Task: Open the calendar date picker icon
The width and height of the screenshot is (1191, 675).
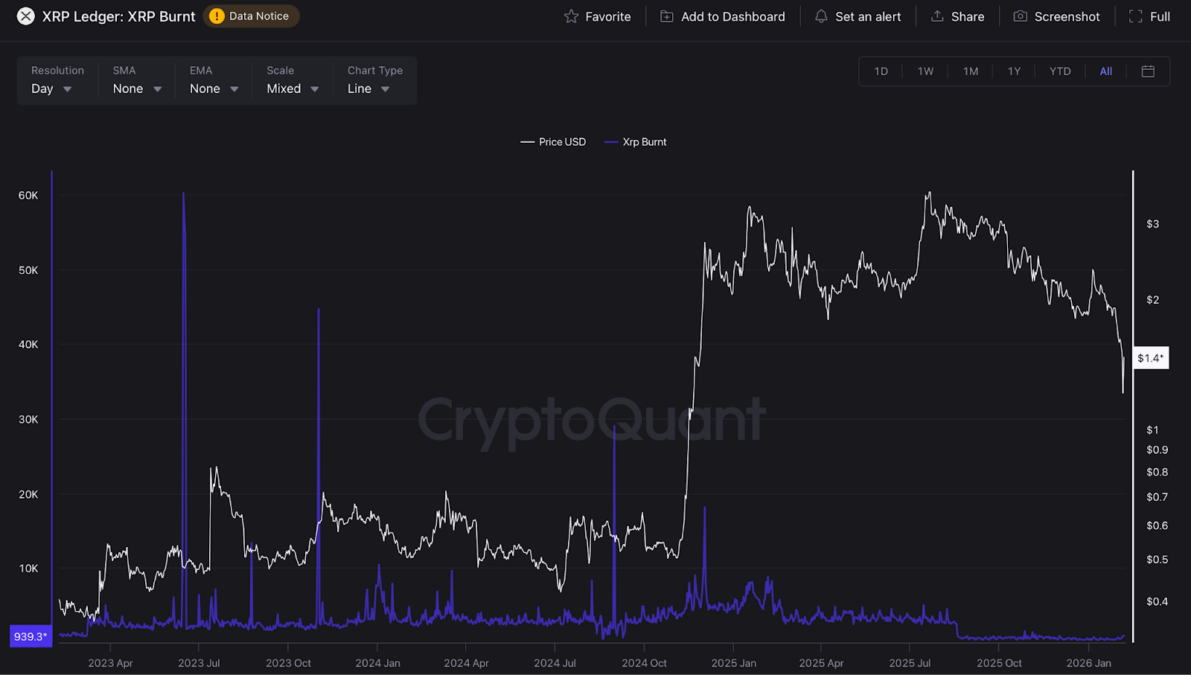Action: point(1148,71)
